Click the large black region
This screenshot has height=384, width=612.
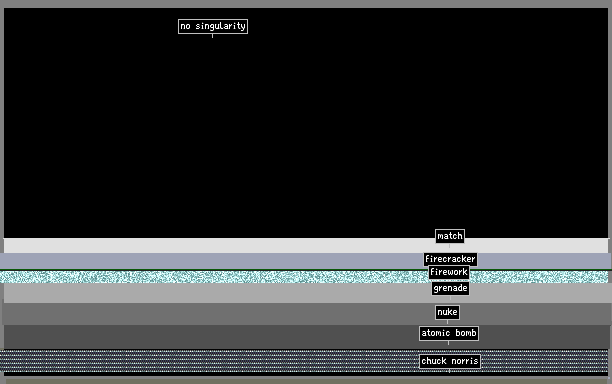tap(306, 123)
